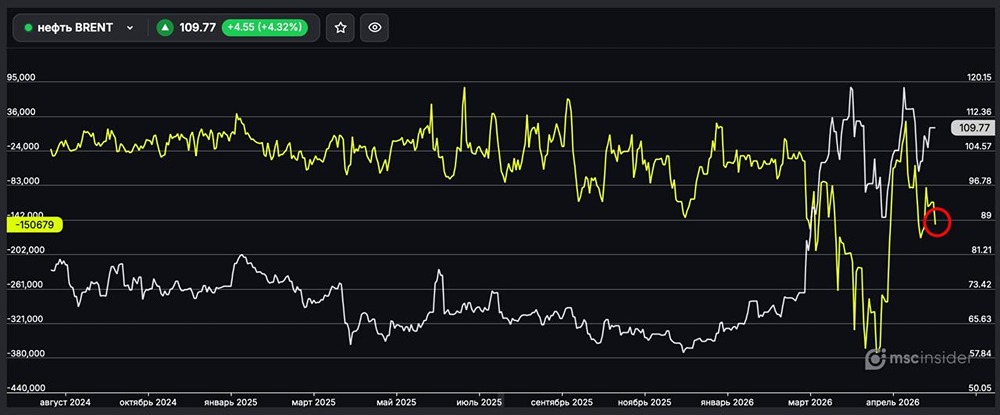
Task: Click the 57.84 right axis value
Action: pyautogui.click(x=979, y=353)
